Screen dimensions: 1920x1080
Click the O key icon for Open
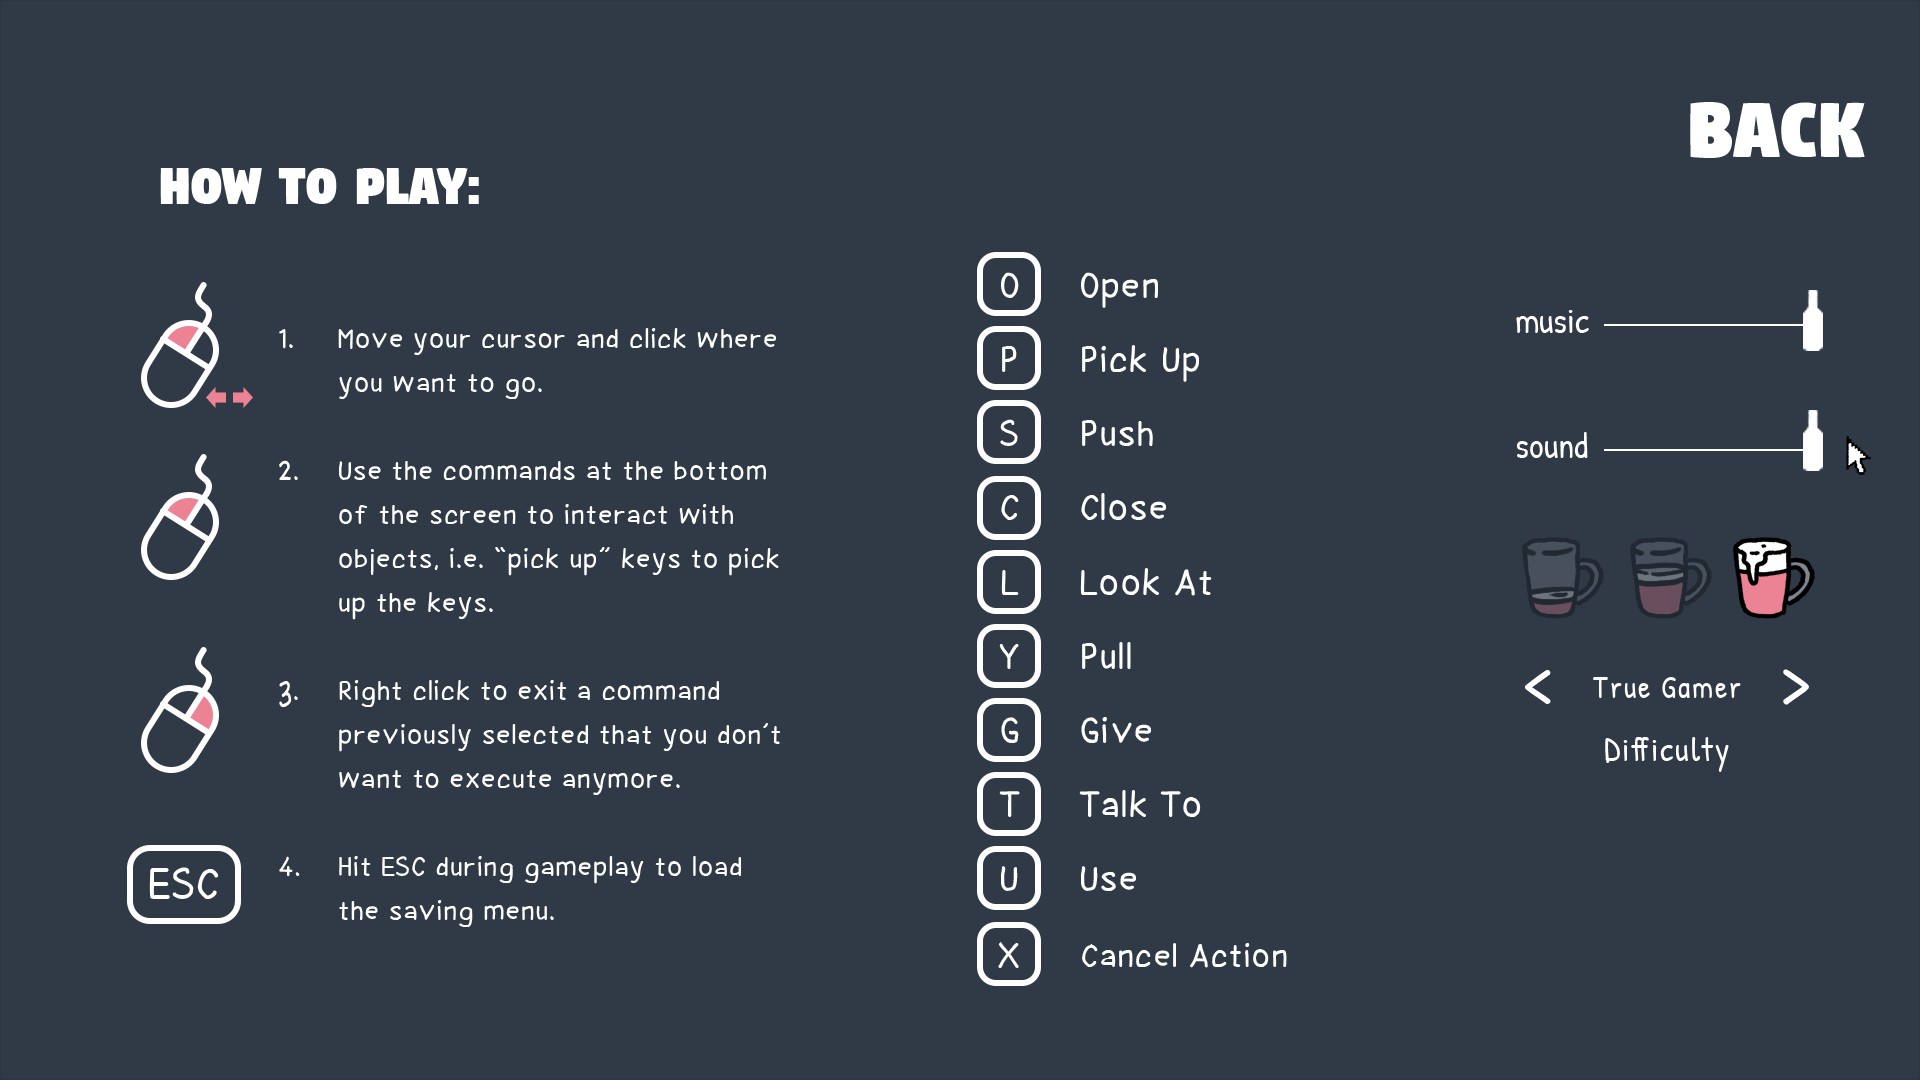pos(1008,285)
